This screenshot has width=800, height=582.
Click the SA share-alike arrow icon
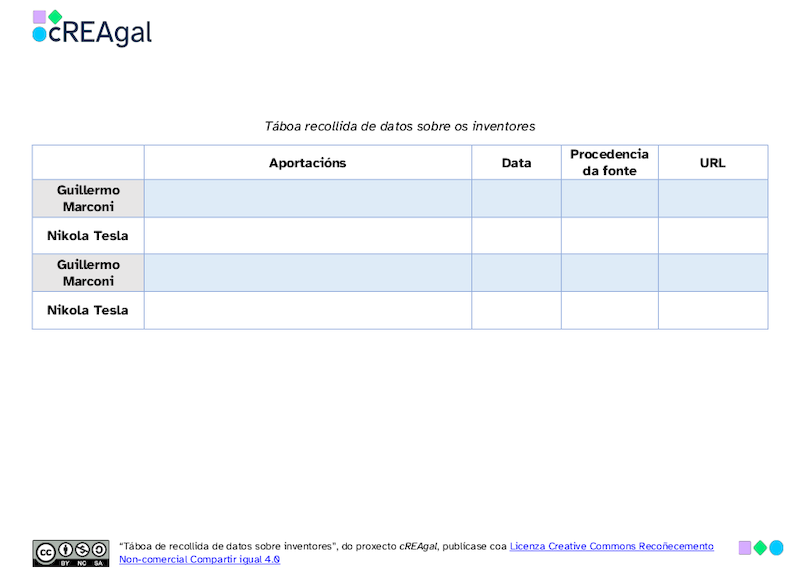point(98,550)
